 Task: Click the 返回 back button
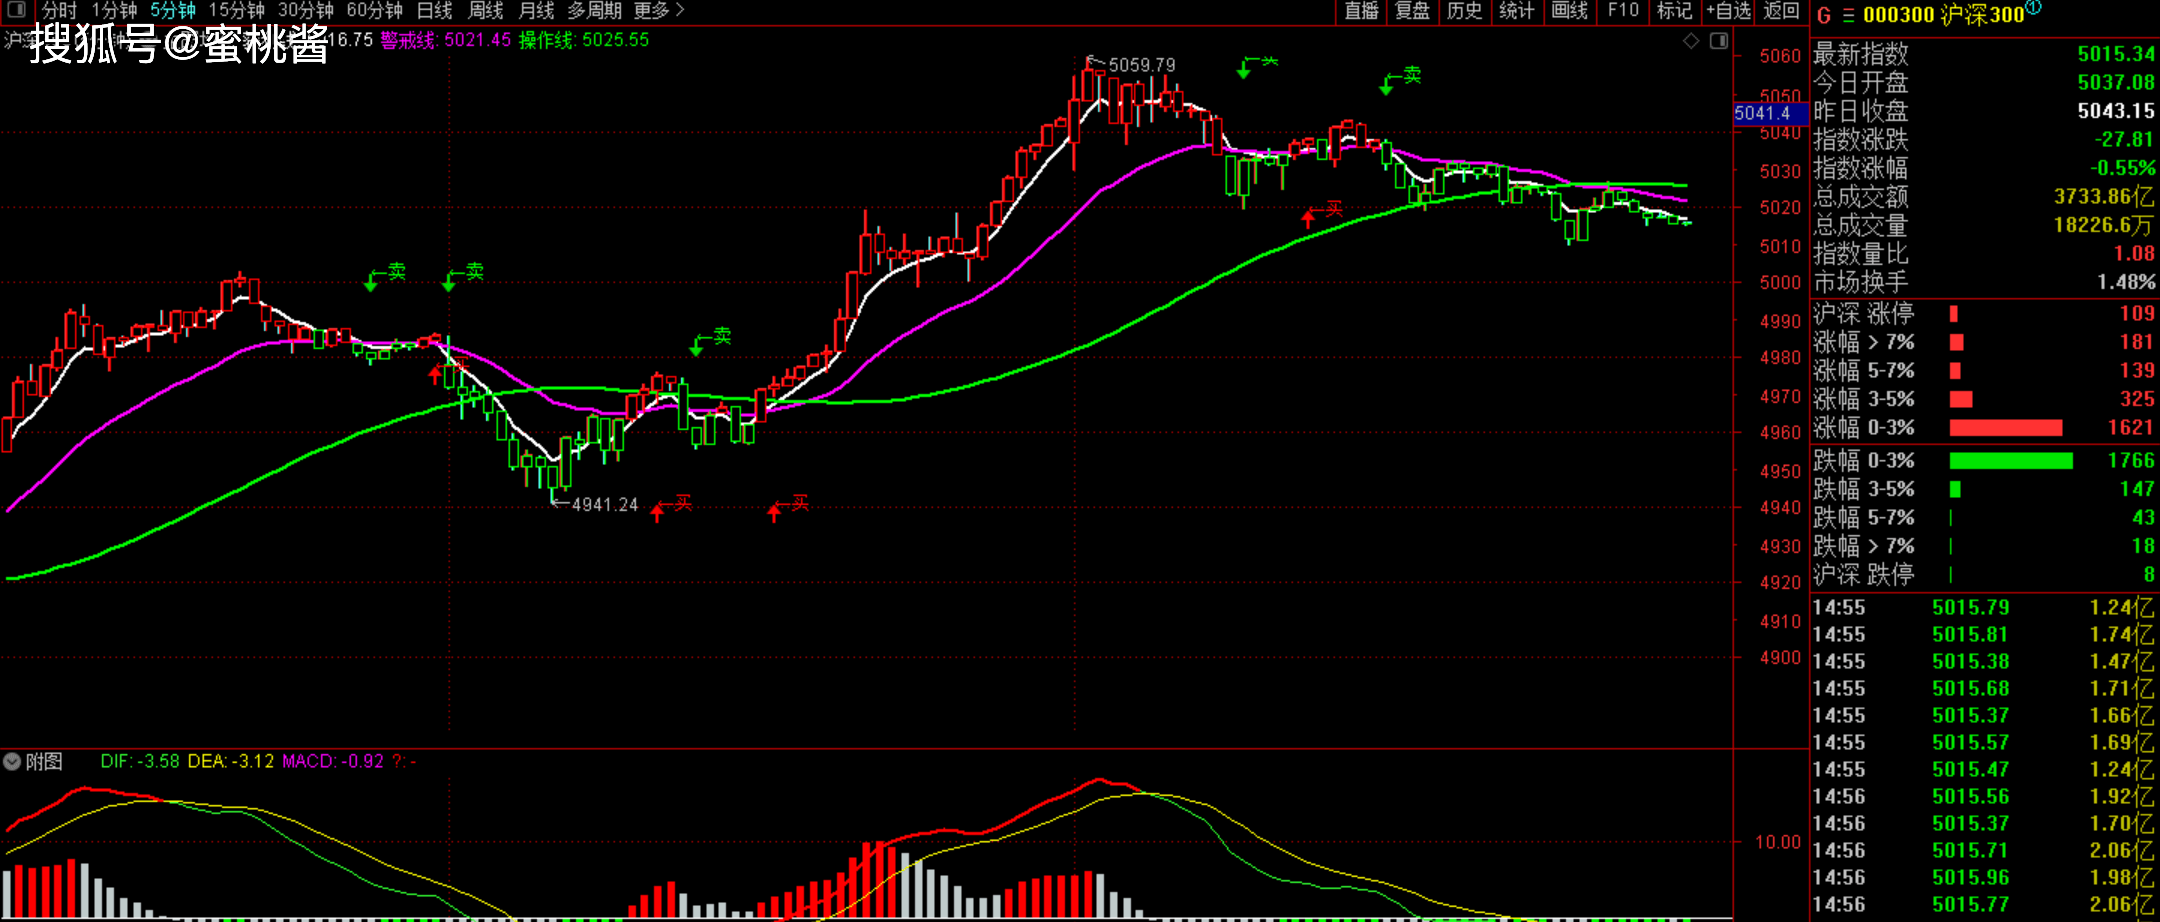click(x=1781, y=10)
